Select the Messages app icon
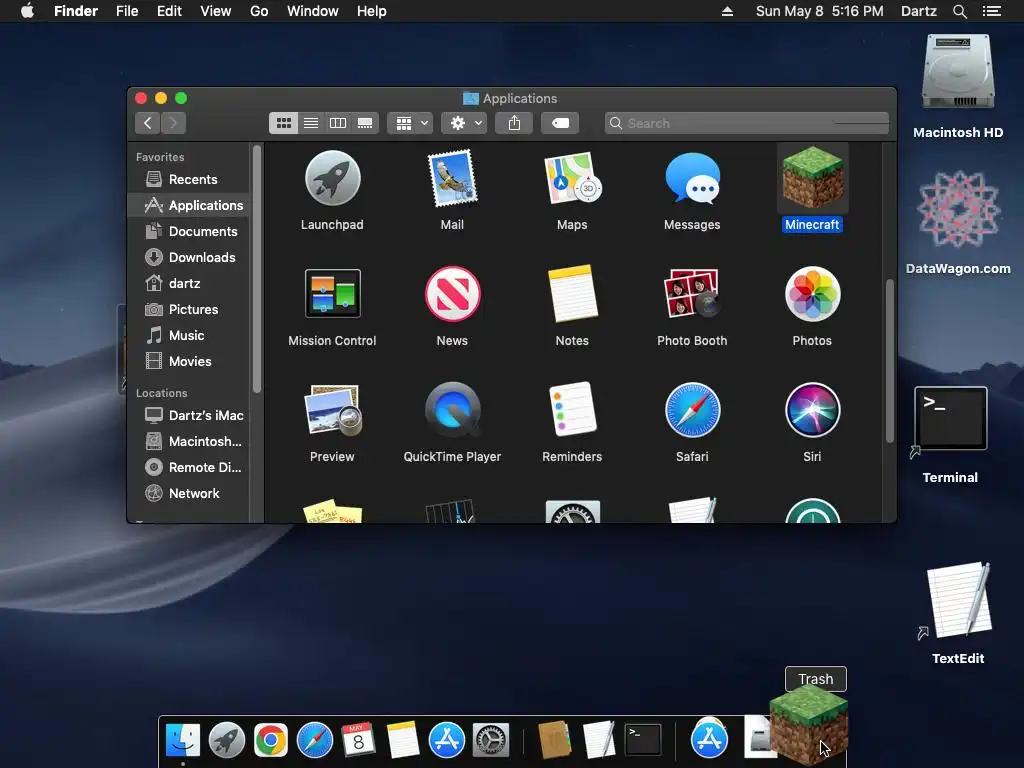Image resolution: width=1024 pixels, height=768 pixels. (x=692, y=178)
